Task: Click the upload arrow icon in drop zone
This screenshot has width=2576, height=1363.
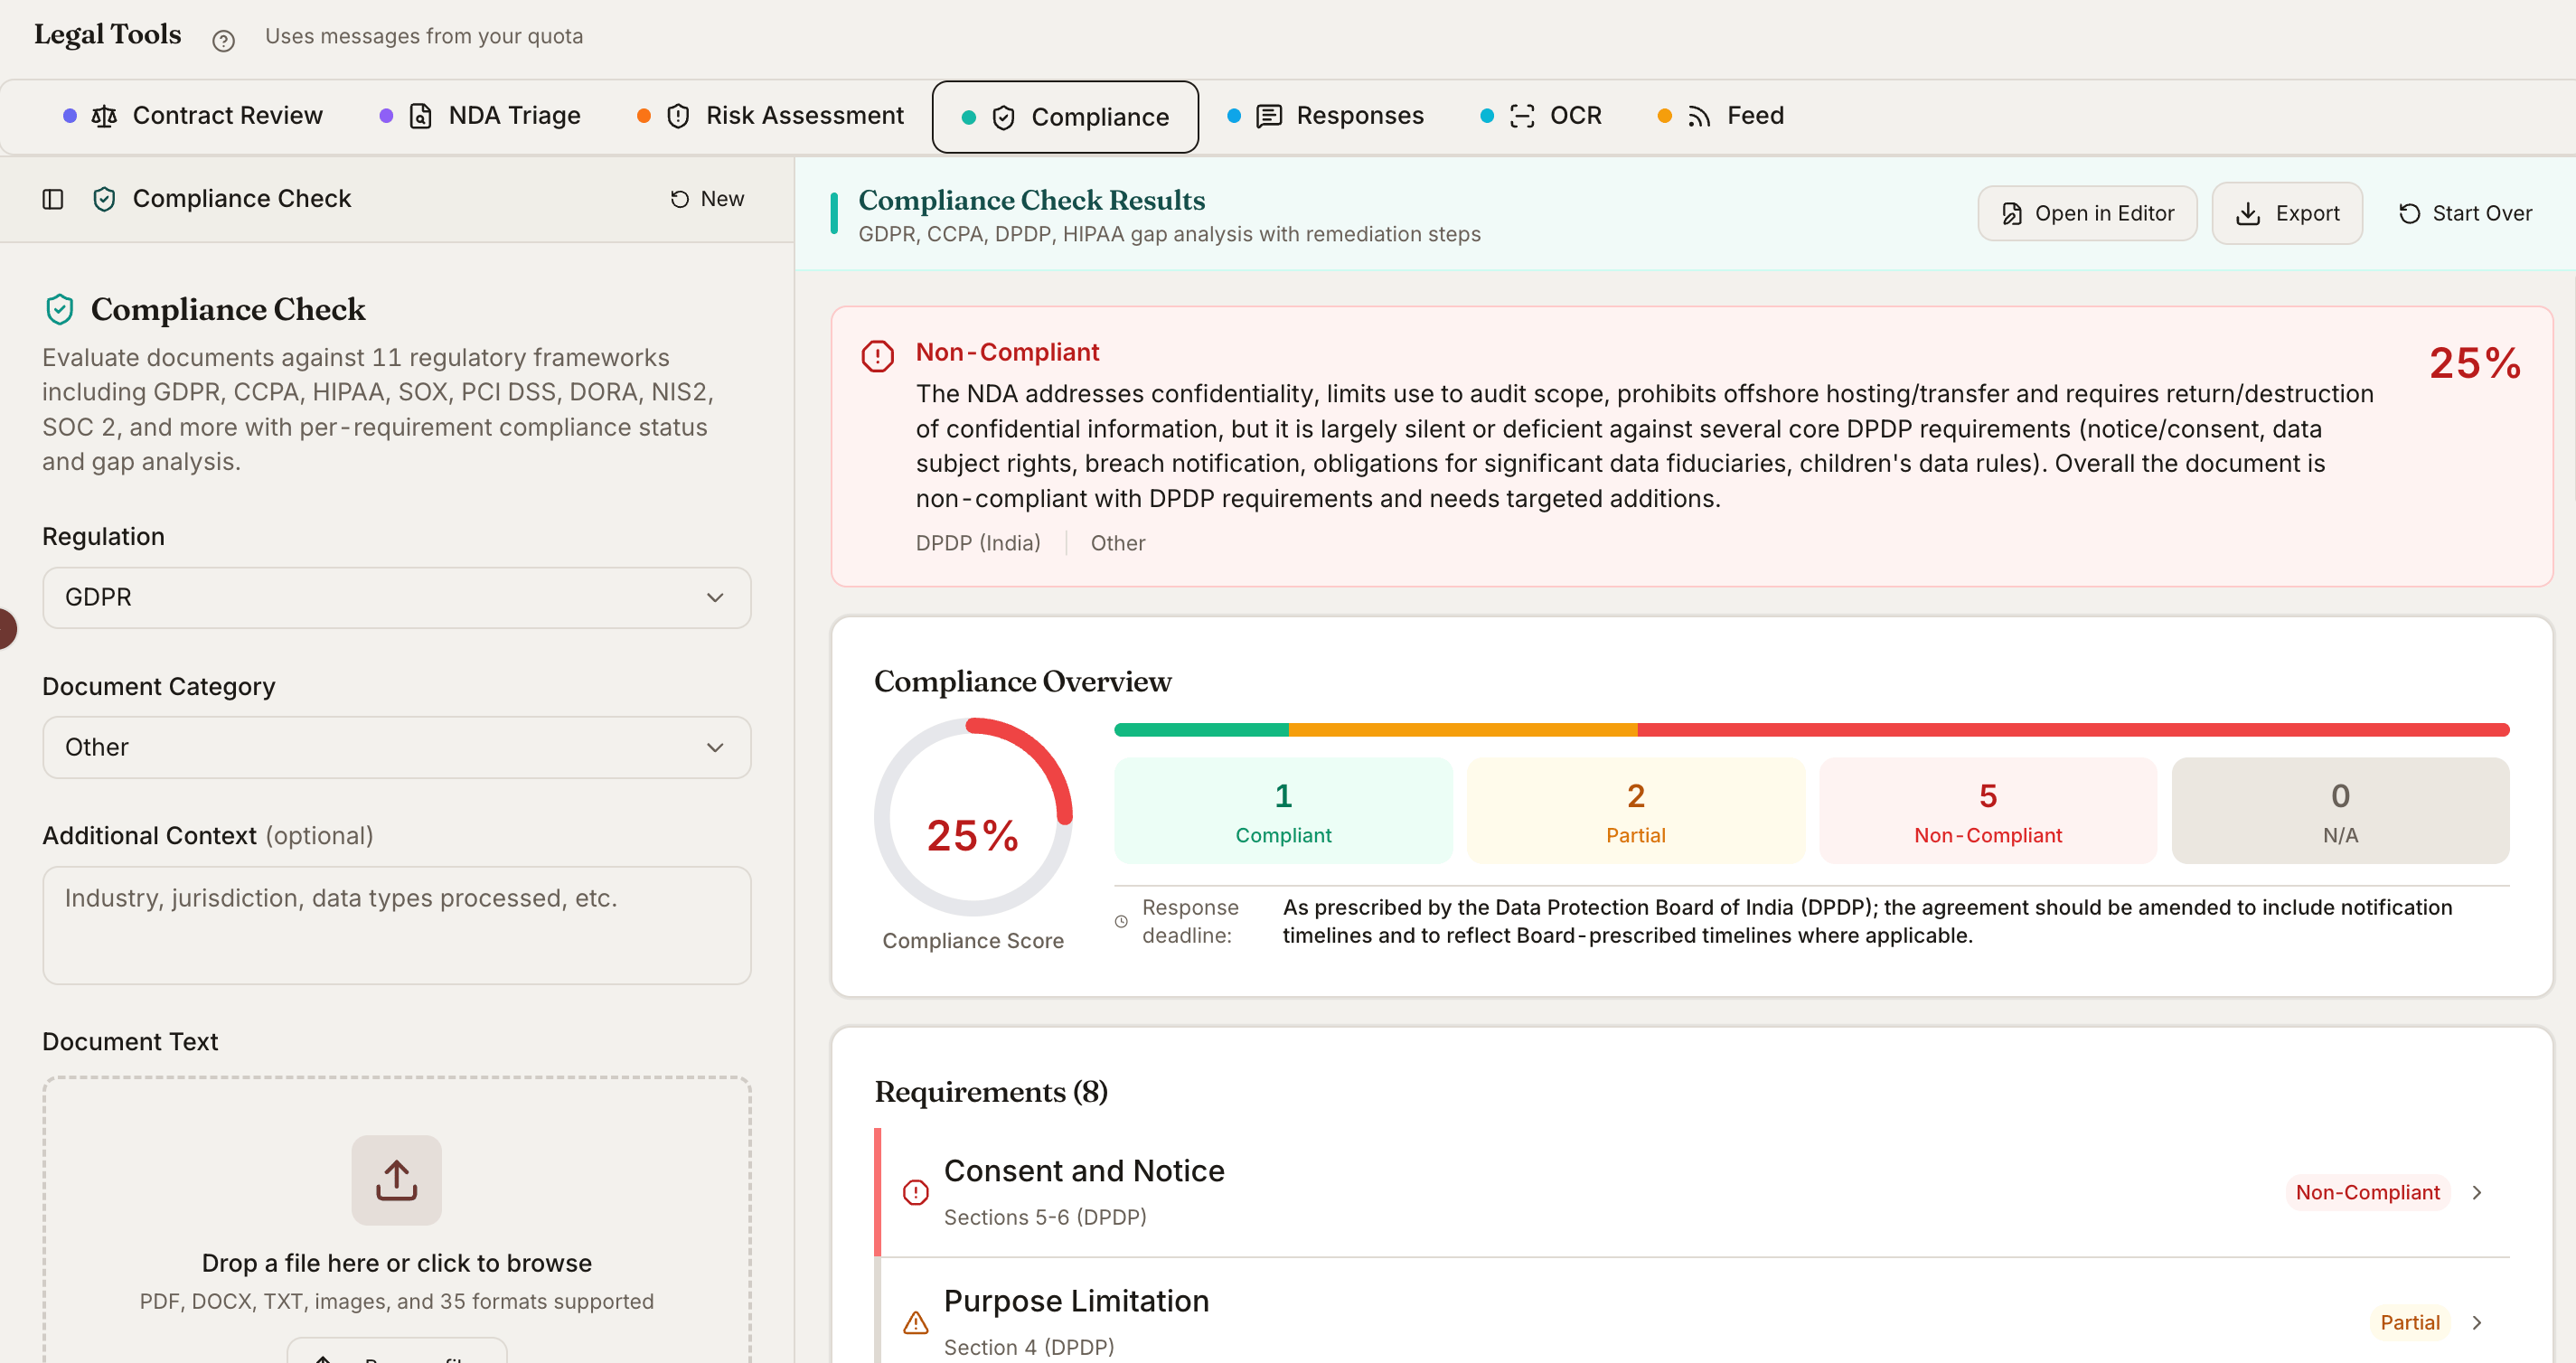Action: [396, 1180]
